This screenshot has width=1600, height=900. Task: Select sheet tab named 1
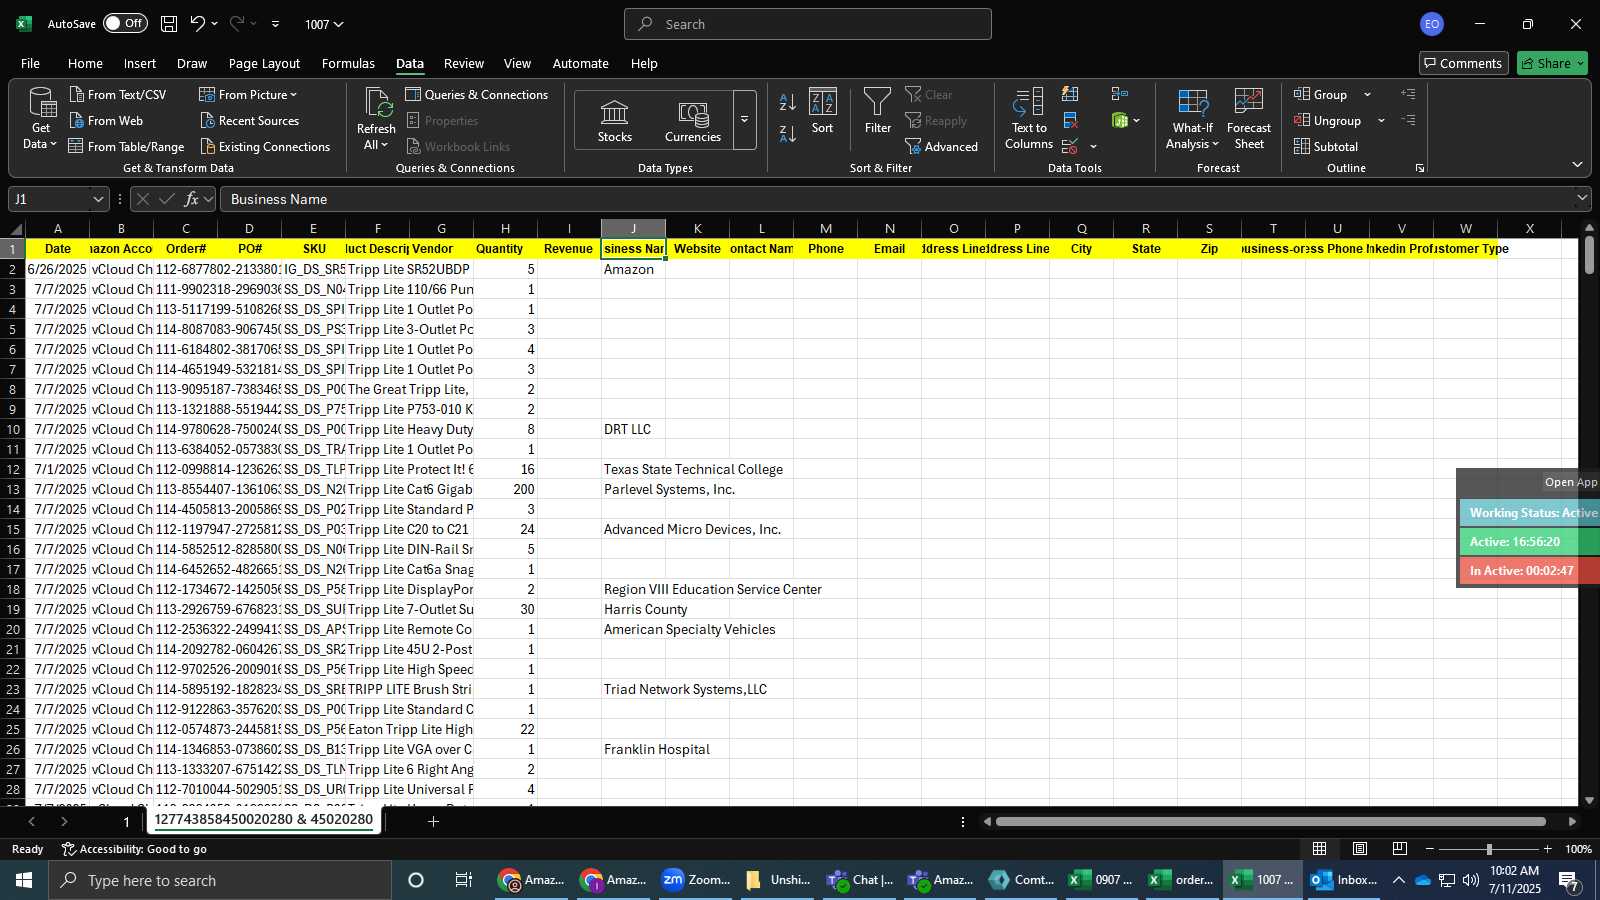point(126,822)
